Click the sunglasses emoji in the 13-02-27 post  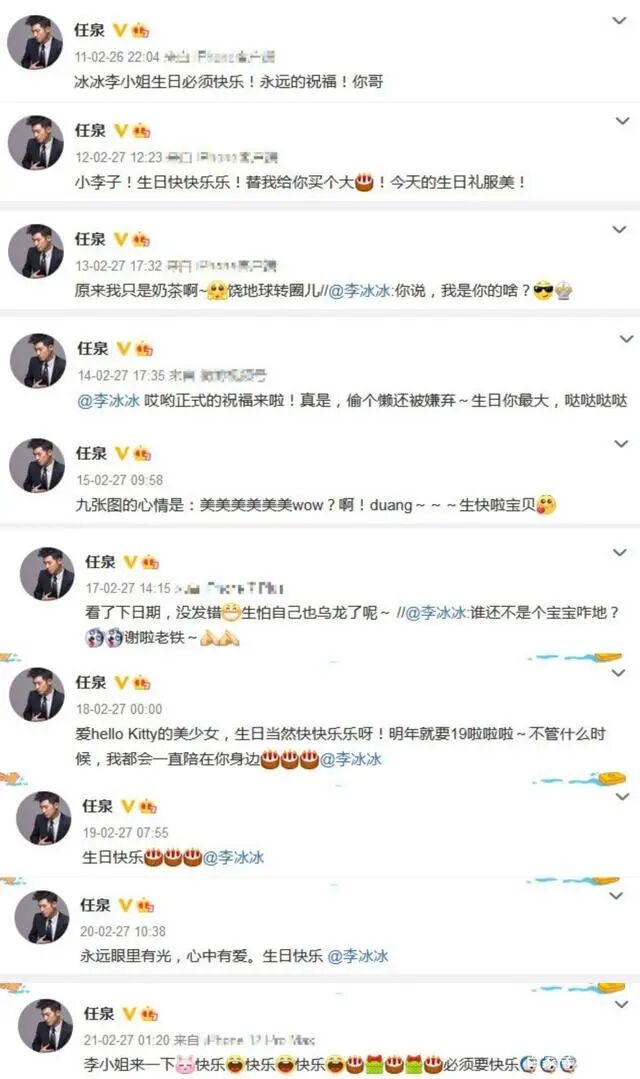(544, 291)
